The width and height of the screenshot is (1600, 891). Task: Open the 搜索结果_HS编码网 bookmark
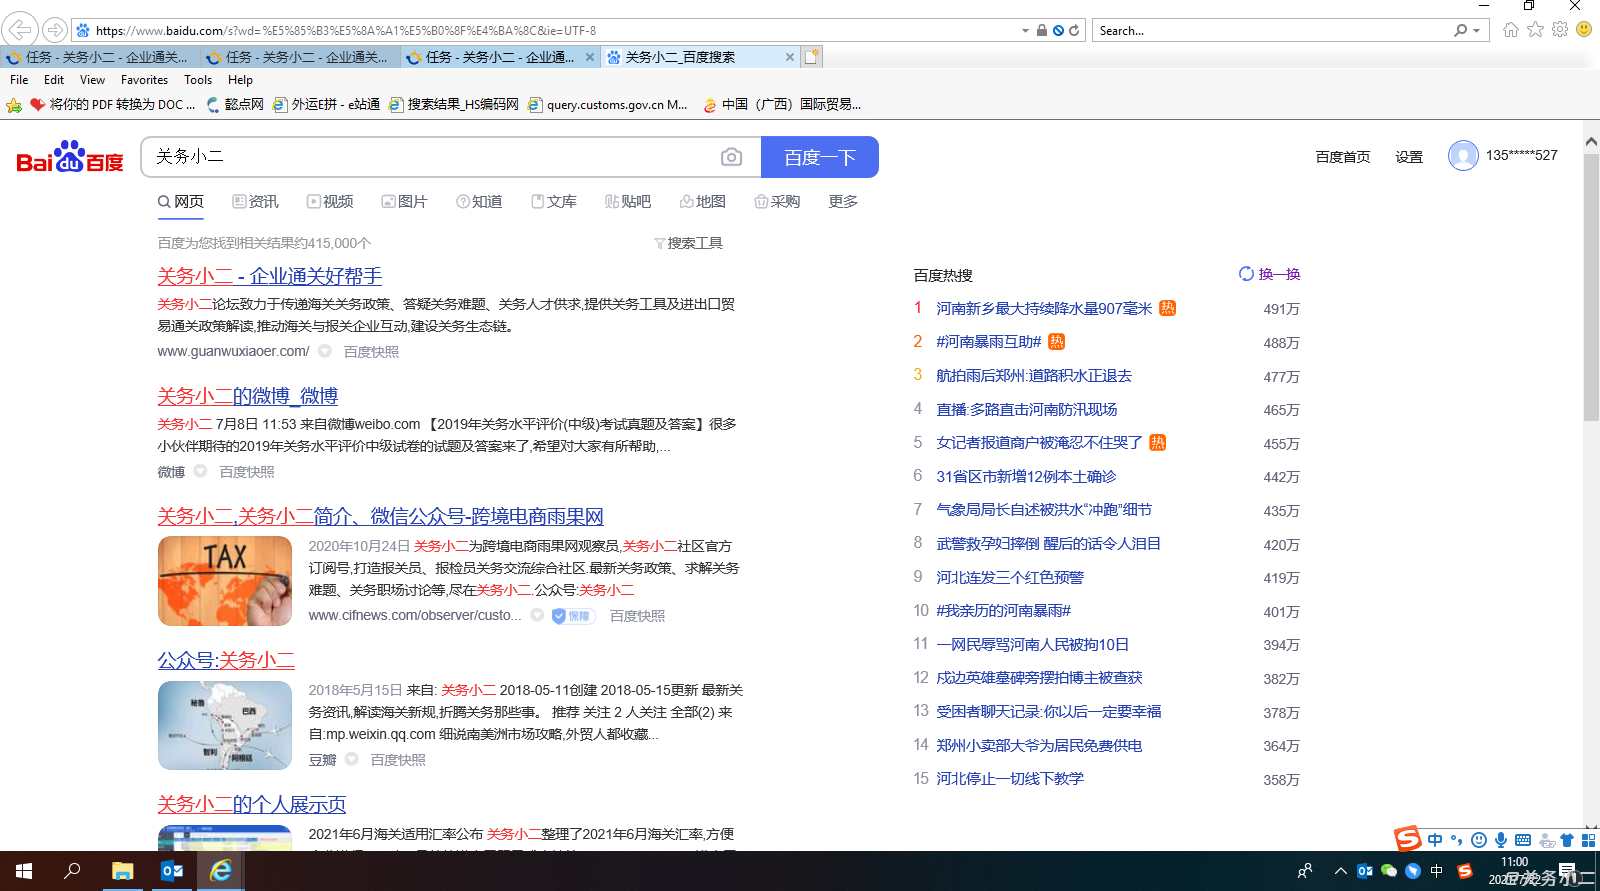tap(454, 104)
